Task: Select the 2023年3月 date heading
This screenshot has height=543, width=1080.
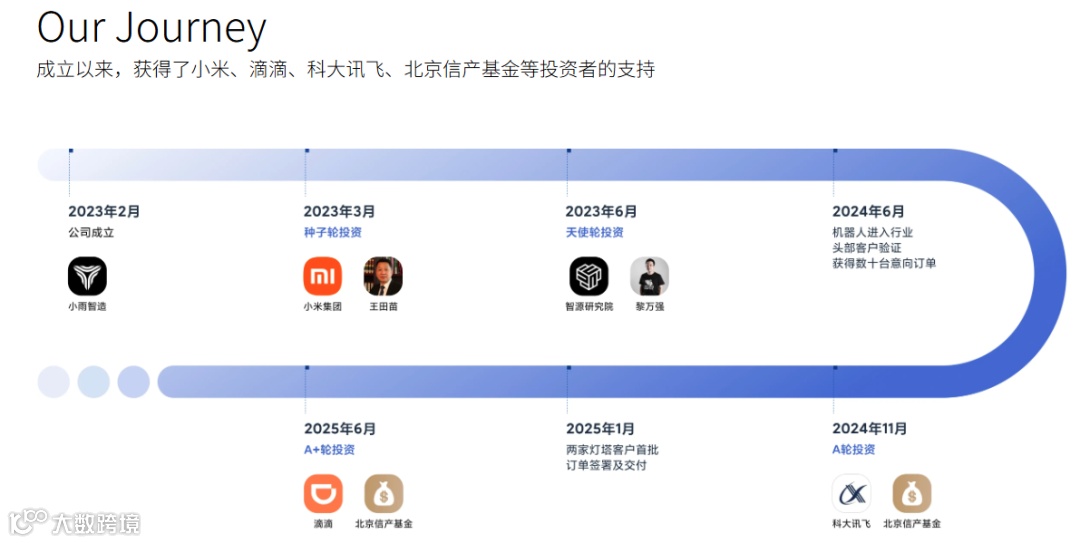Action: click(340, 212)
